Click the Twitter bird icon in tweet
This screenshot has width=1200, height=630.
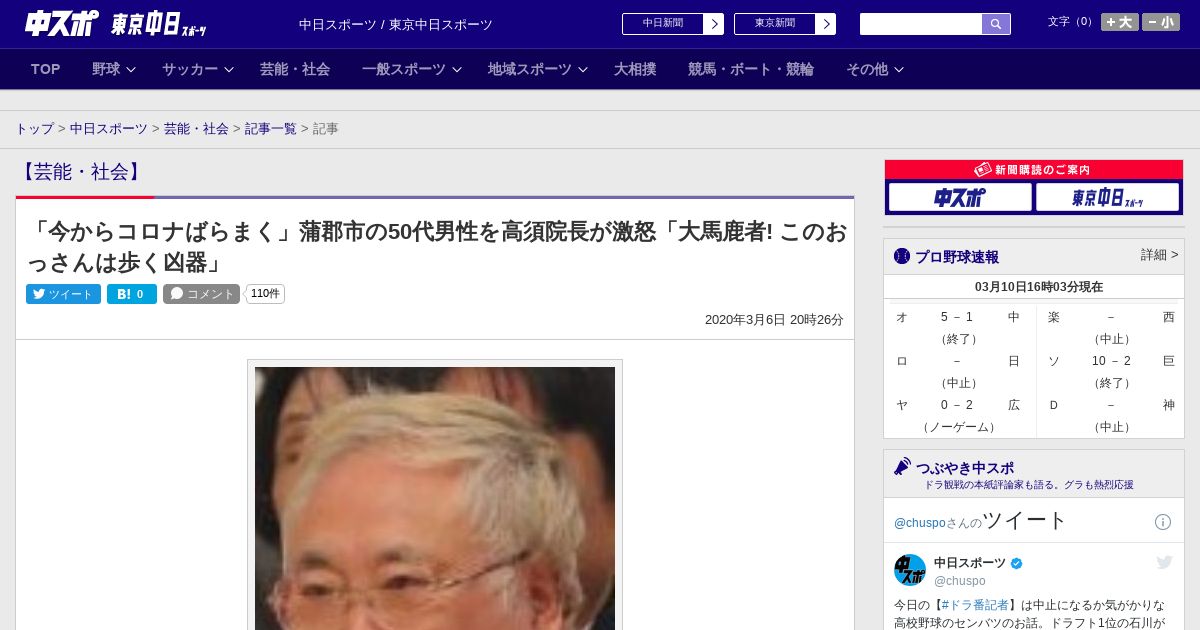click(1164, 563)
